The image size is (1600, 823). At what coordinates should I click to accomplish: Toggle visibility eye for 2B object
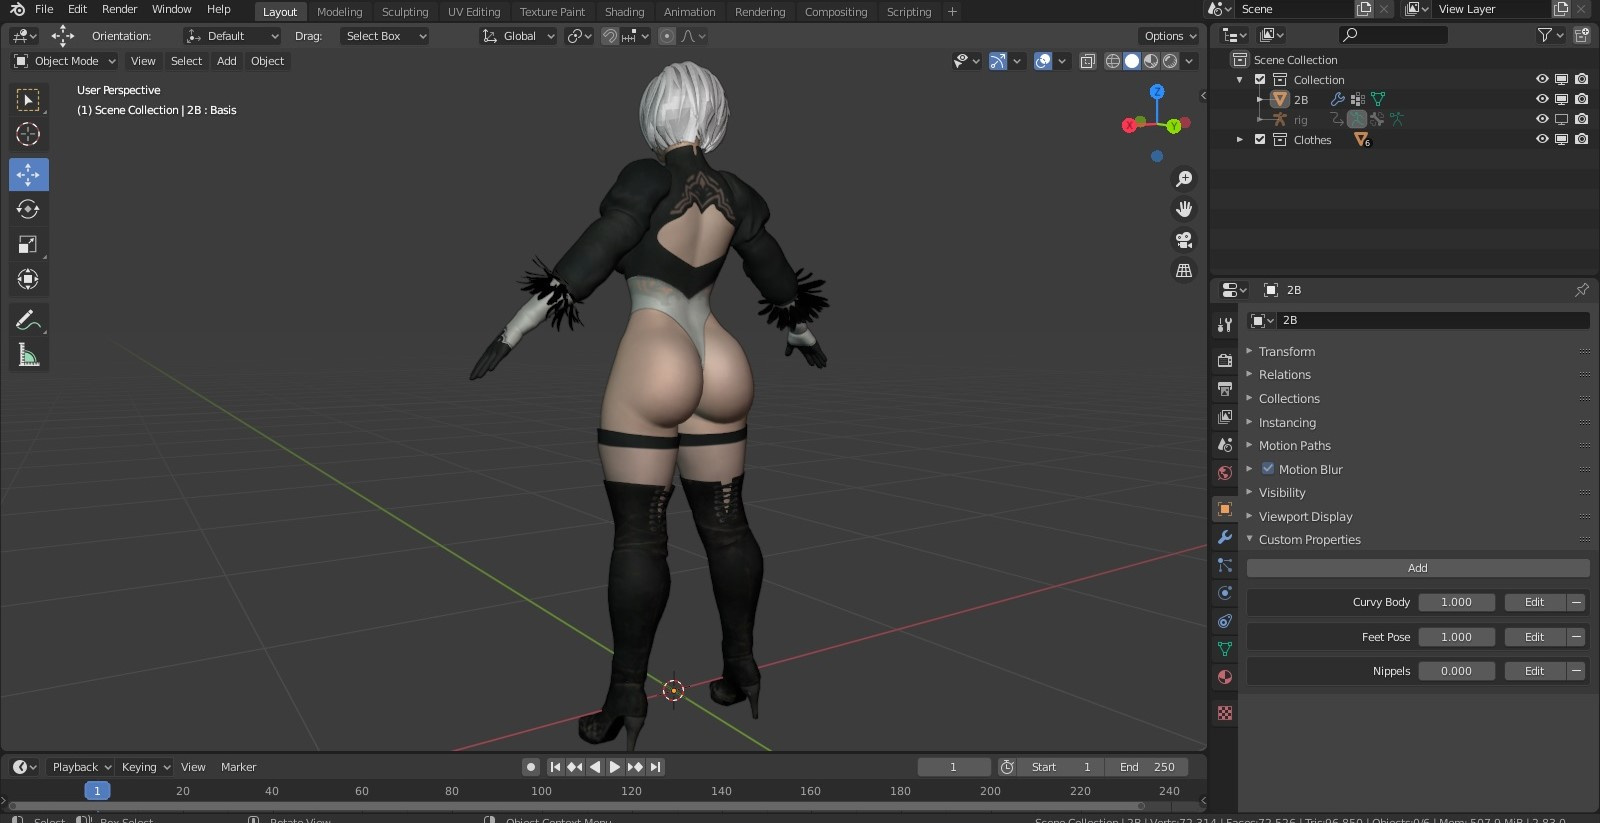point(1542,99)
